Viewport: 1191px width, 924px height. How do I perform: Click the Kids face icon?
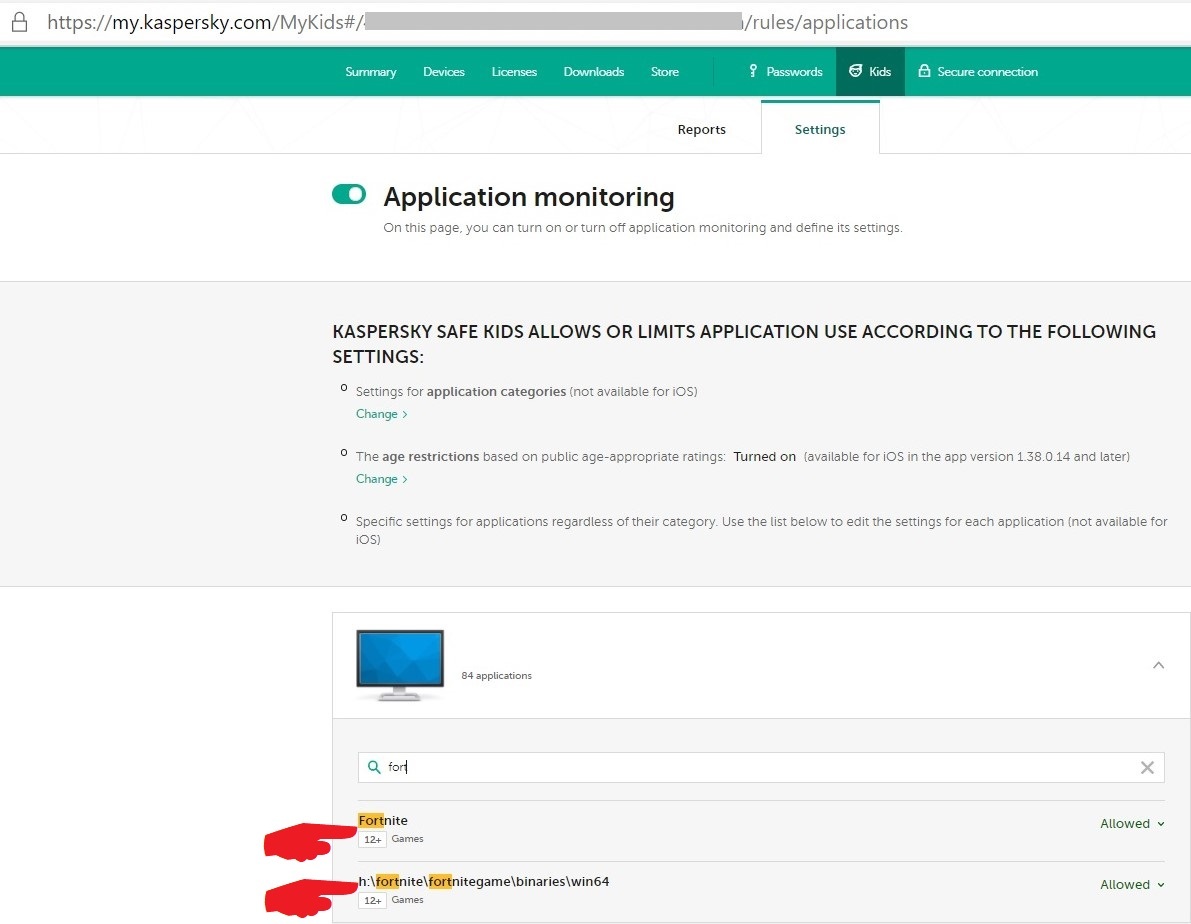(x=855, y=71)
